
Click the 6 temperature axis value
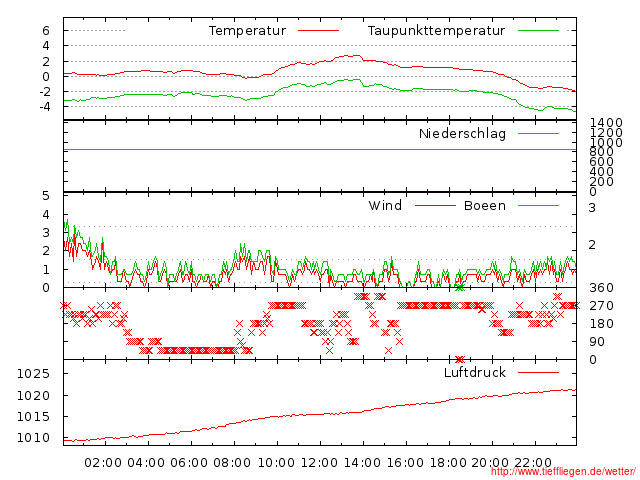(46, 31)
